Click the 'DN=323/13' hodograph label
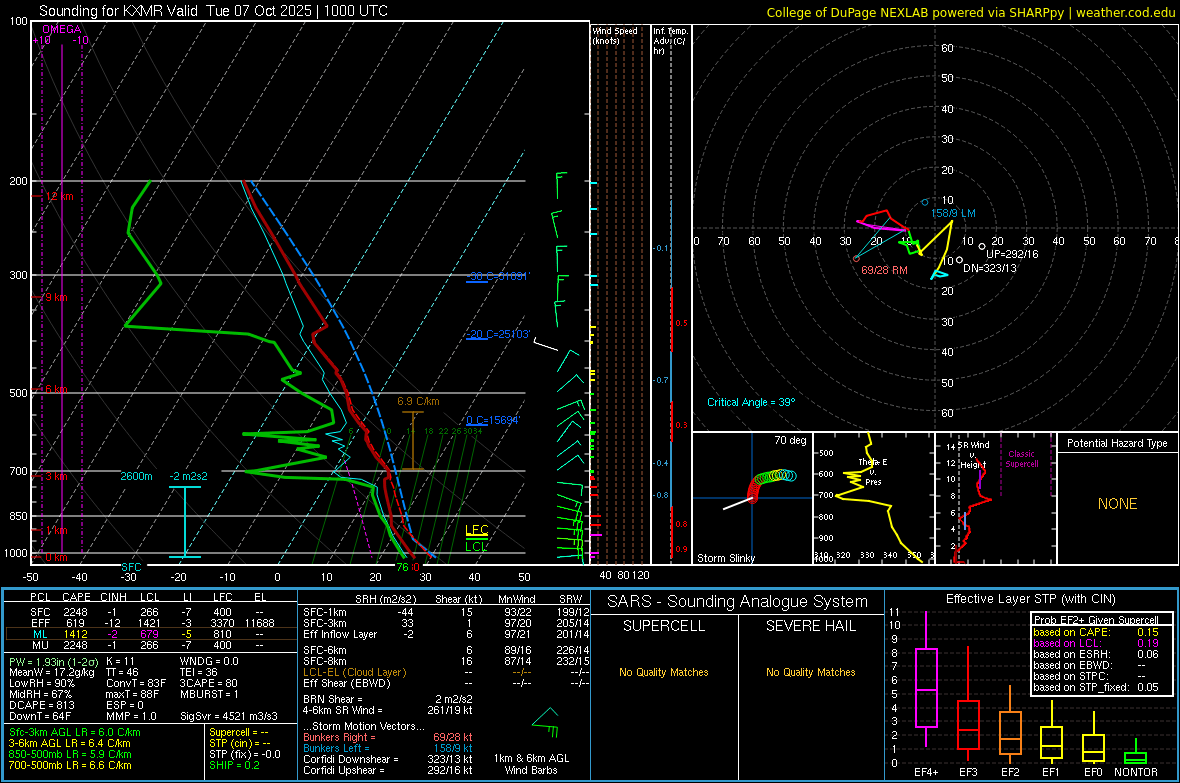The height and width of the screenshot is (783, 1180). [990, 268]
